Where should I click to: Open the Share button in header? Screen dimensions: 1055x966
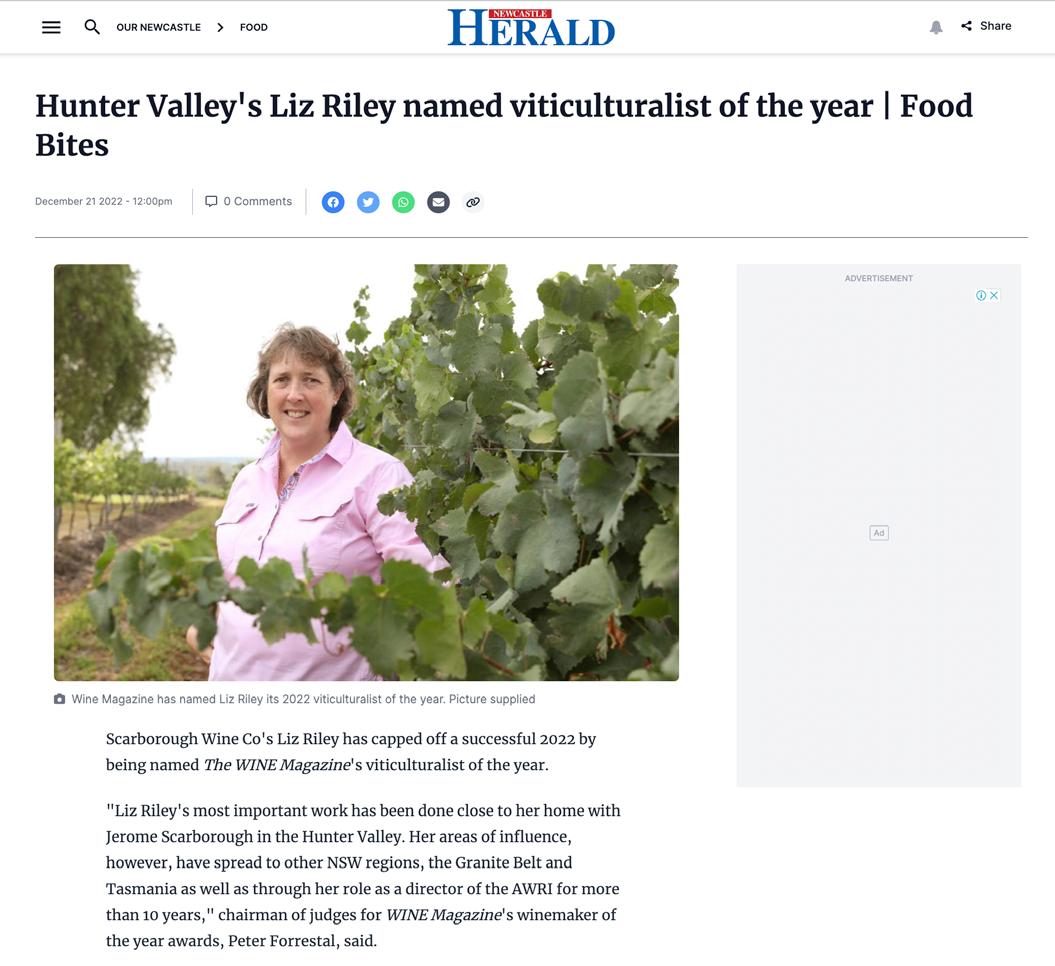click(x=986, y=26)
